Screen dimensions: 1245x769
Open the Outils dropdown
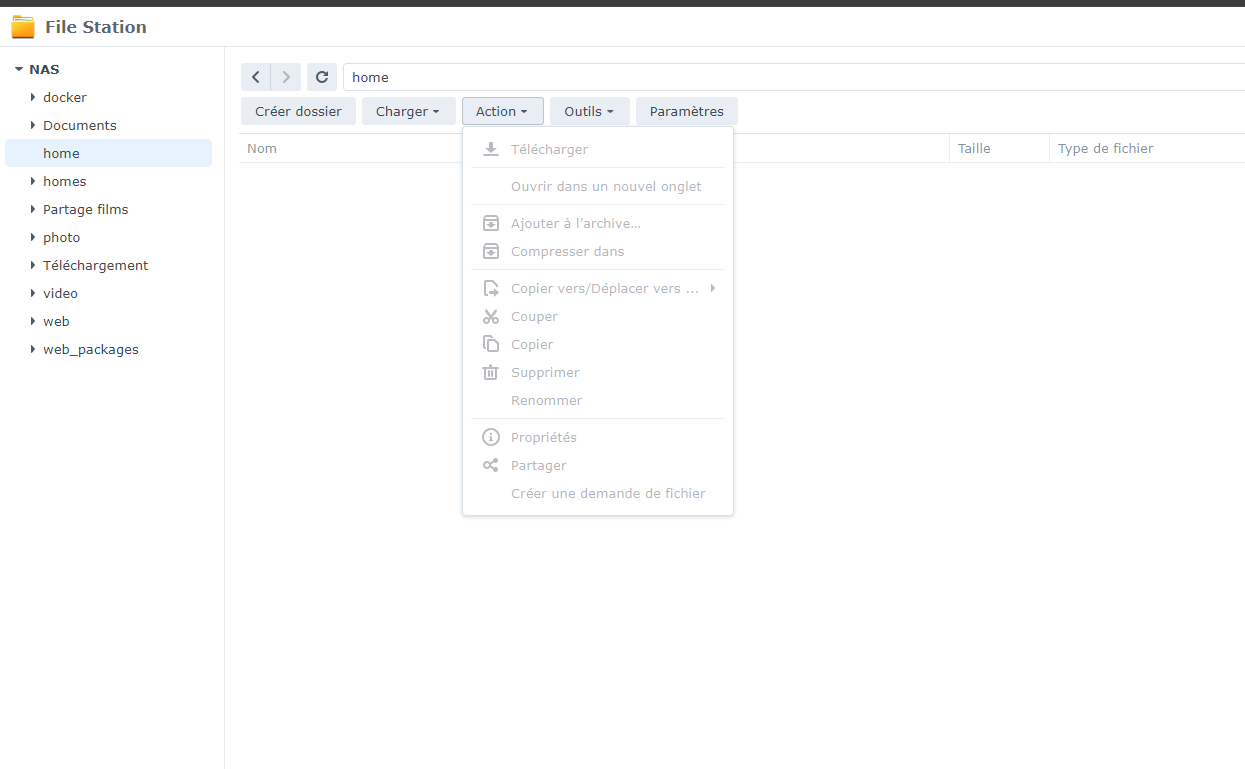tap(589, 111)
